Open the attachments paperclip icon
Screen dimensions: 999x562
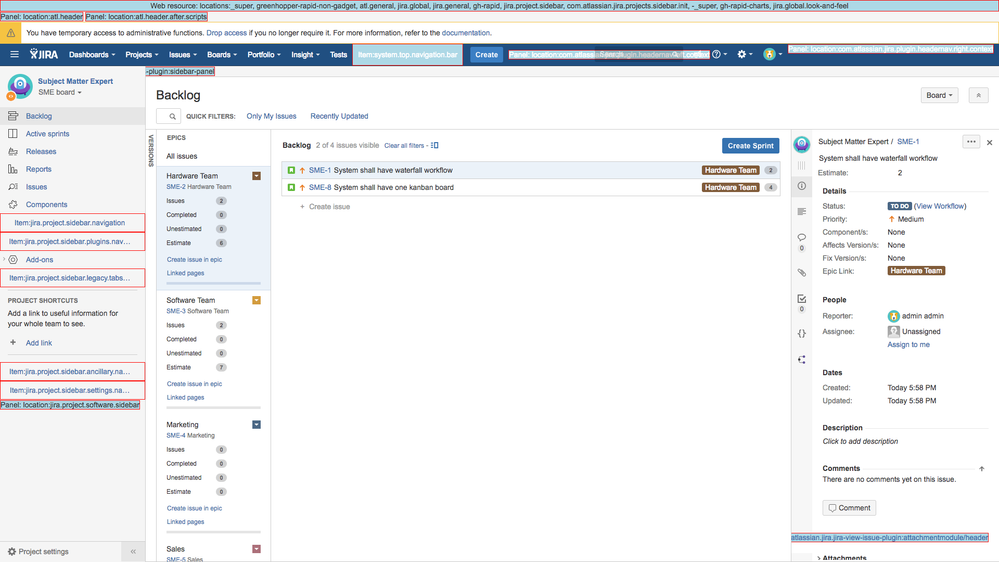coord(801,273)
